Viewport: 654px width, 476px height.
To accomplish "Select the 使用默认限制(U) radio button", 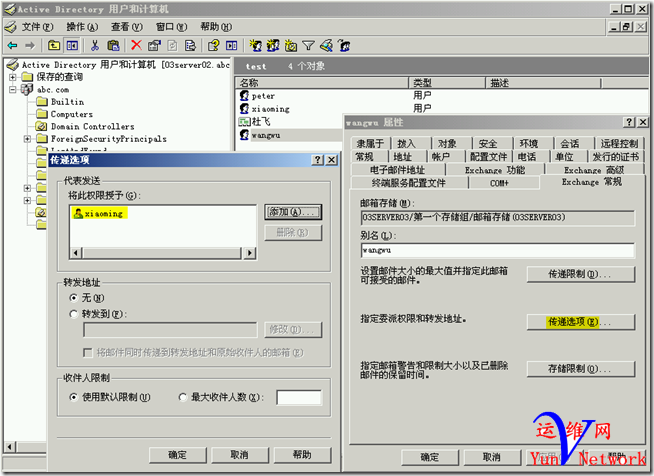I will 74,397.
